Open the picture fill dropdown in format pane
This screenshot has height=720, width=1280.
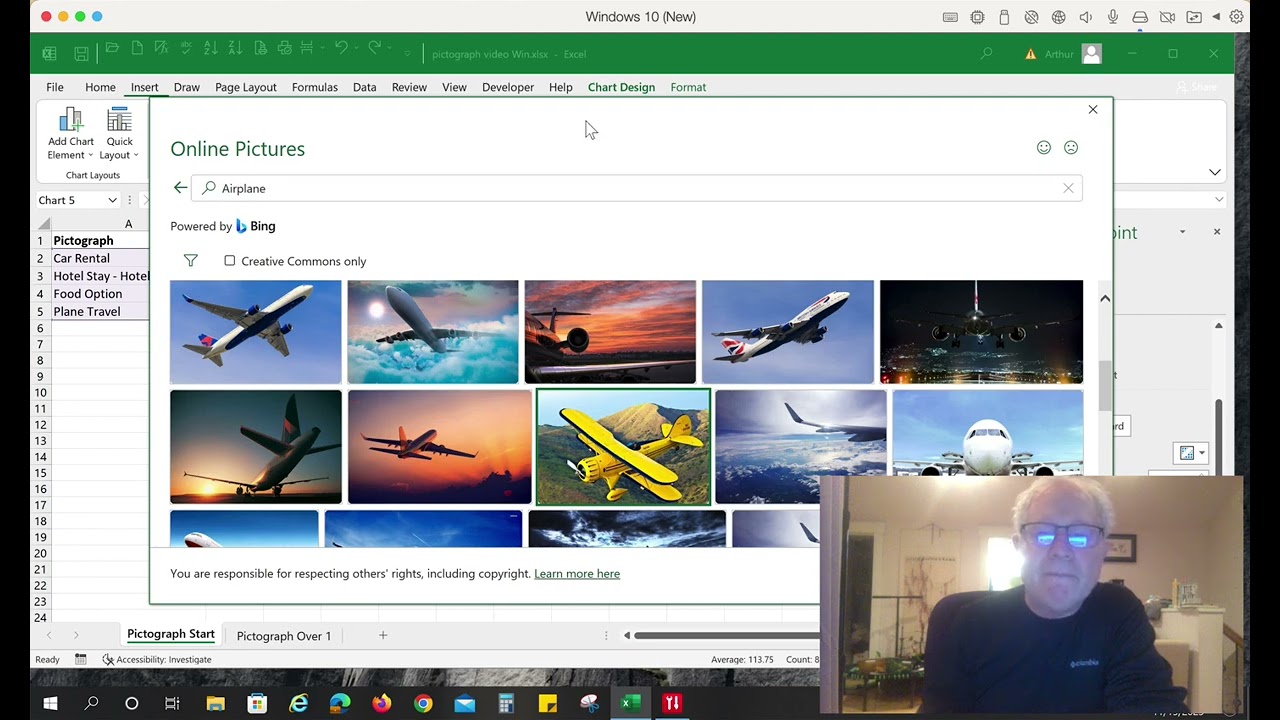pyautogui.click(x=1192, y=453)
